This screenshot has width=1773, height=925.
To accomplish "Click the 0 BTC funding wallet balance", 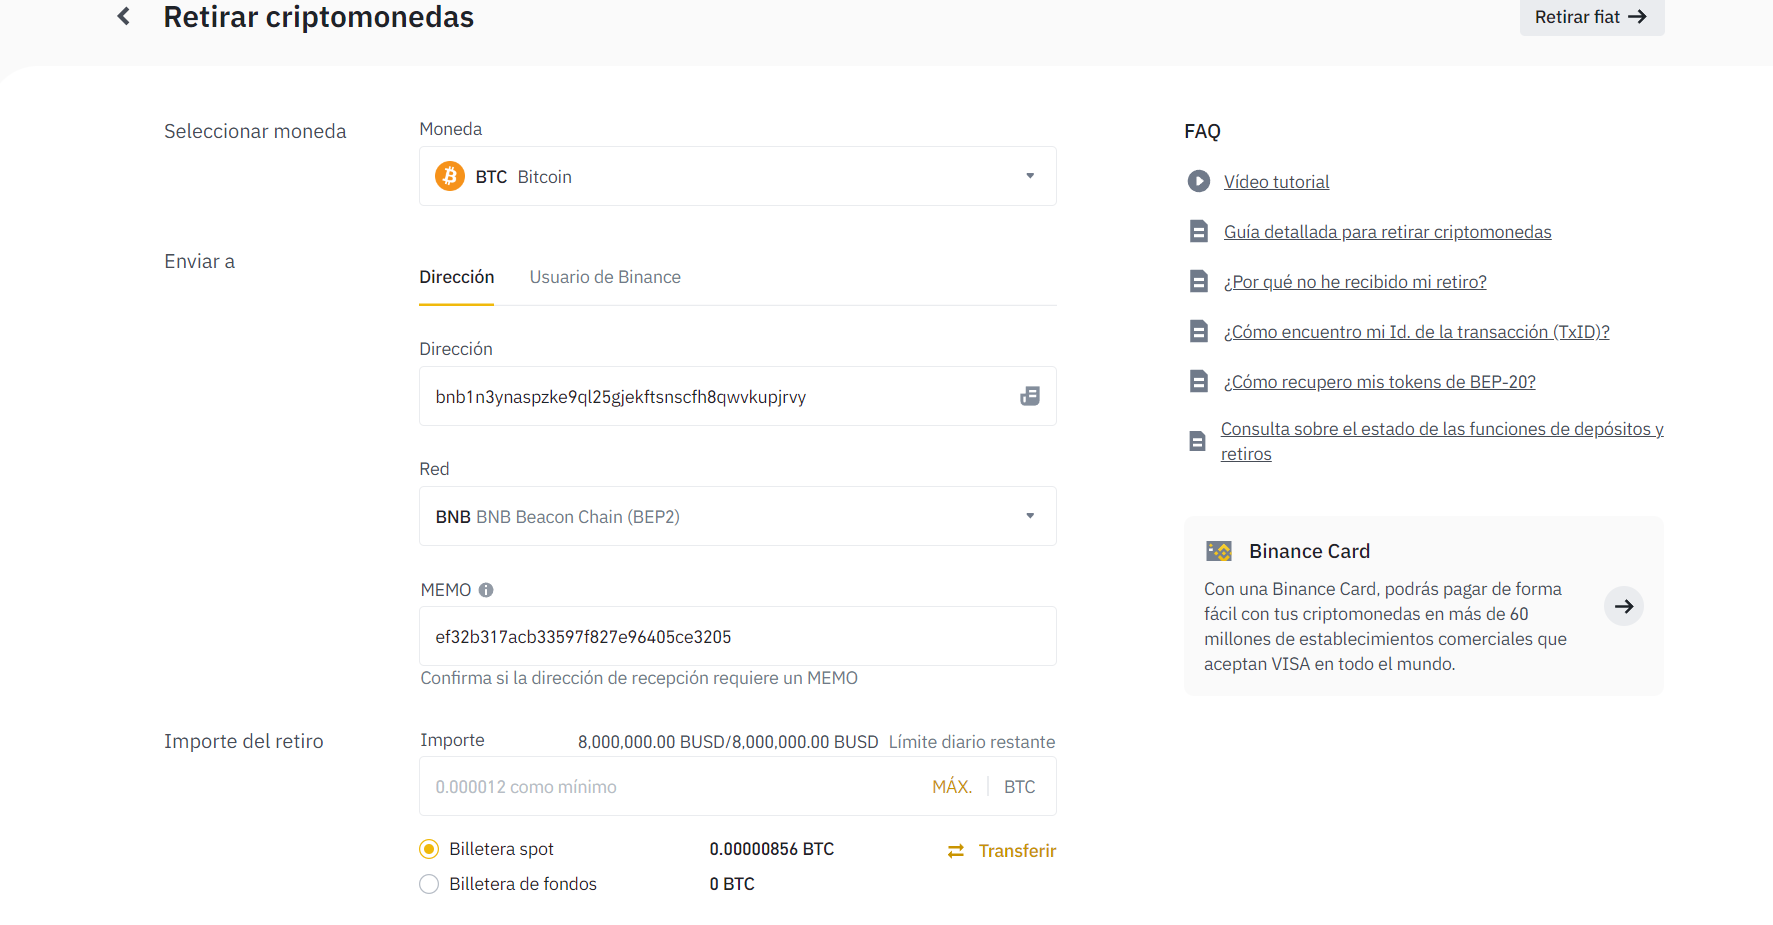I will tap(732, 884).
